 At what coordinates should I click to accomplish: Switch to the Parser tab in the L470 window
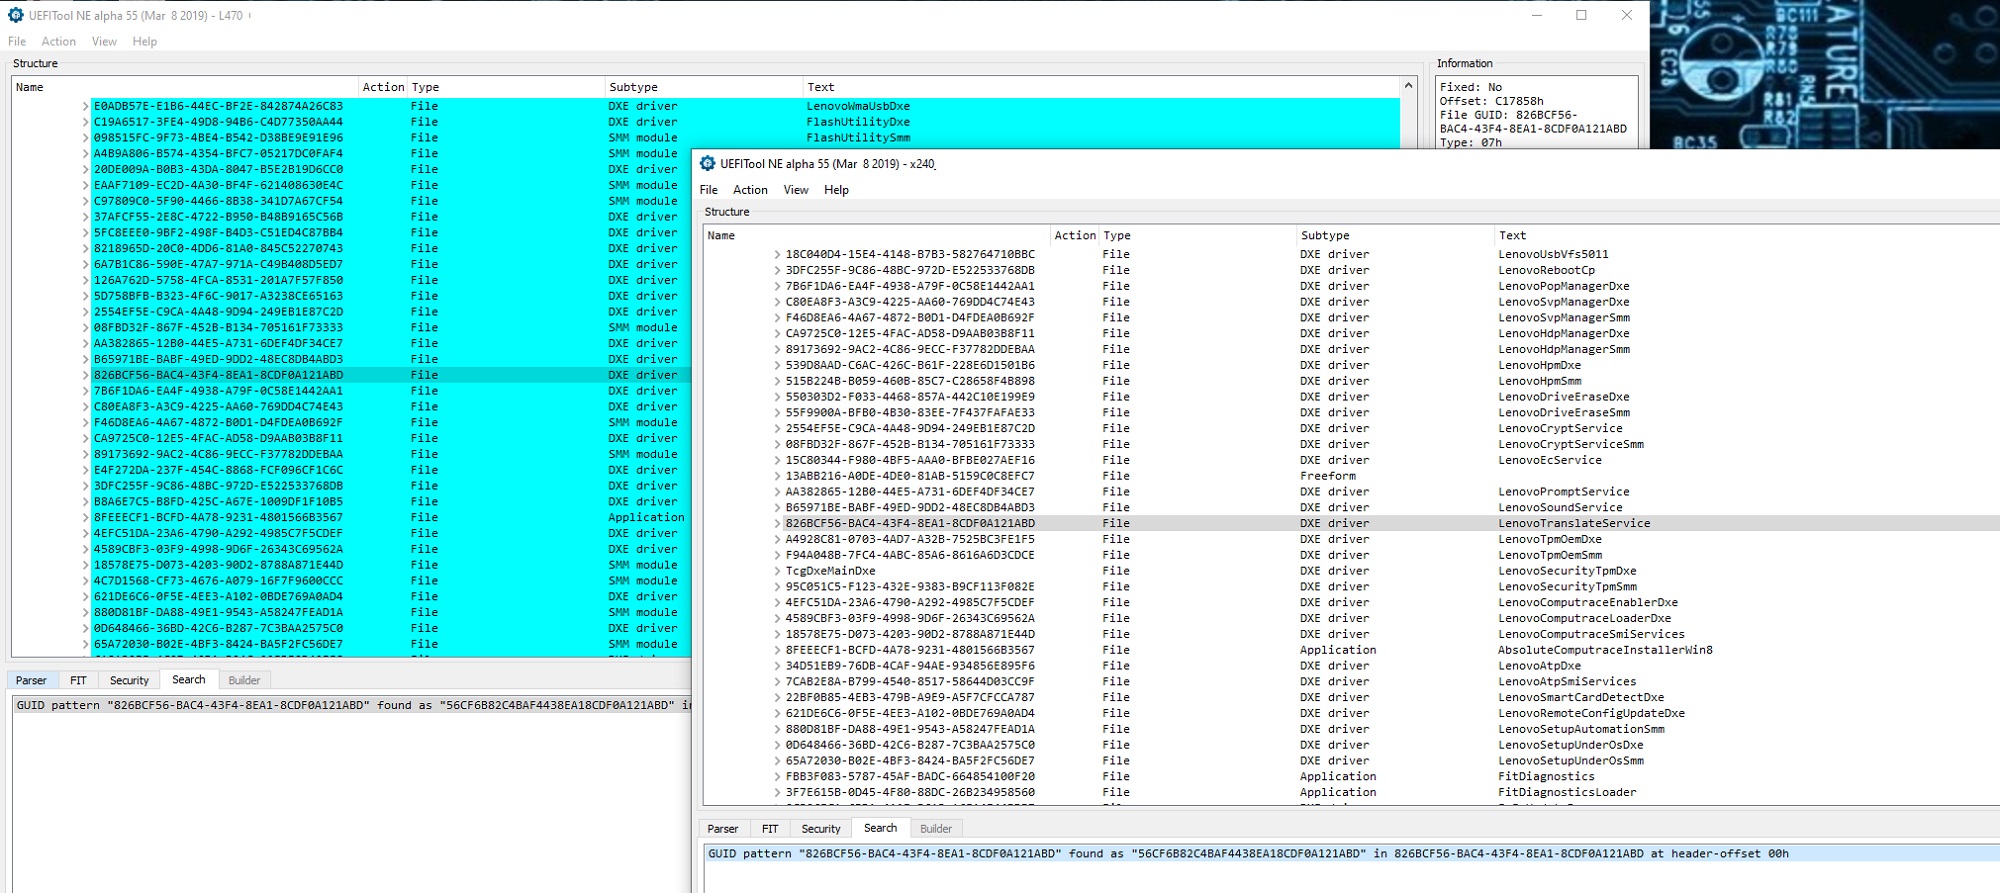tap(31, 680)
